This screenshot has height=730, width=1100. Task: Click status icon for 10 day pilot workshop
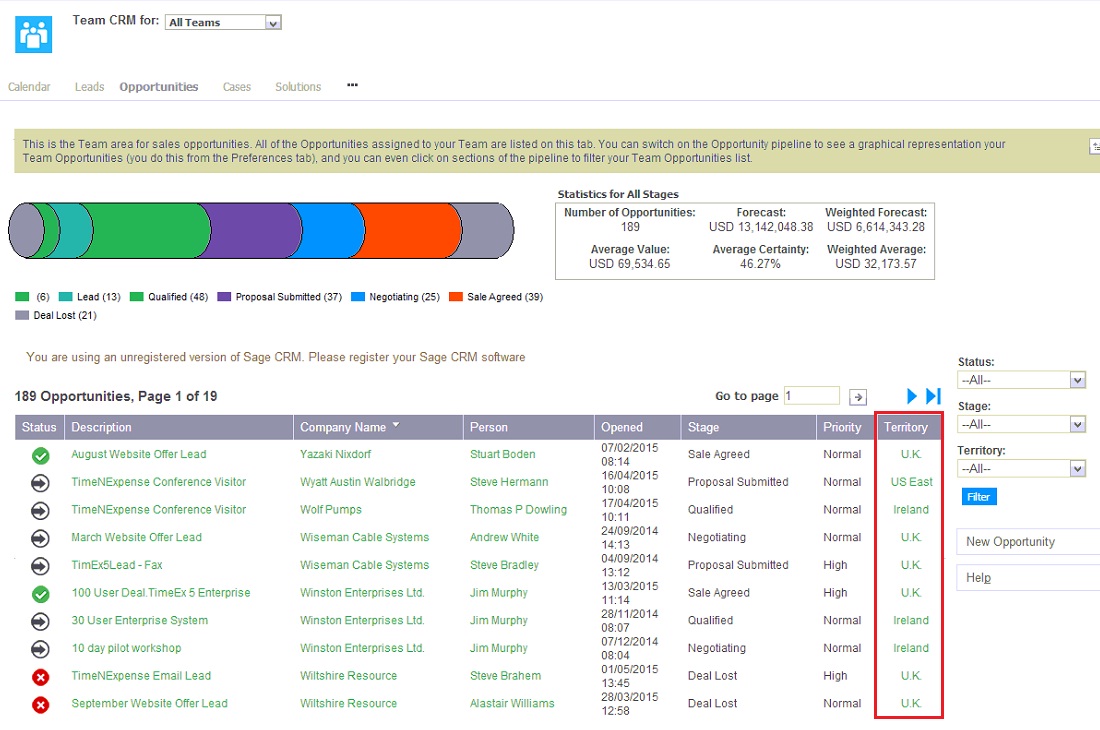click(41, 649)
